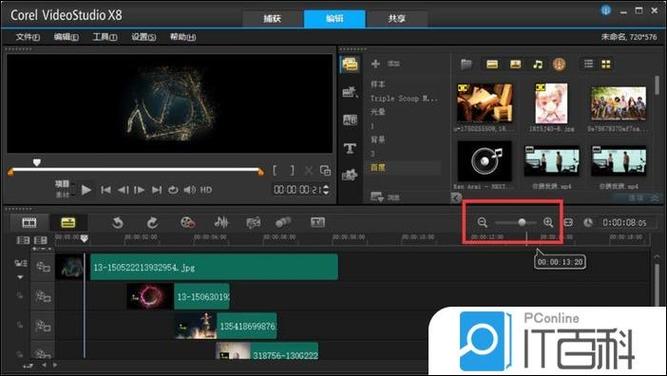Expand the track manager dropdown arrow

pyautogui.click(x=20, y=277)
